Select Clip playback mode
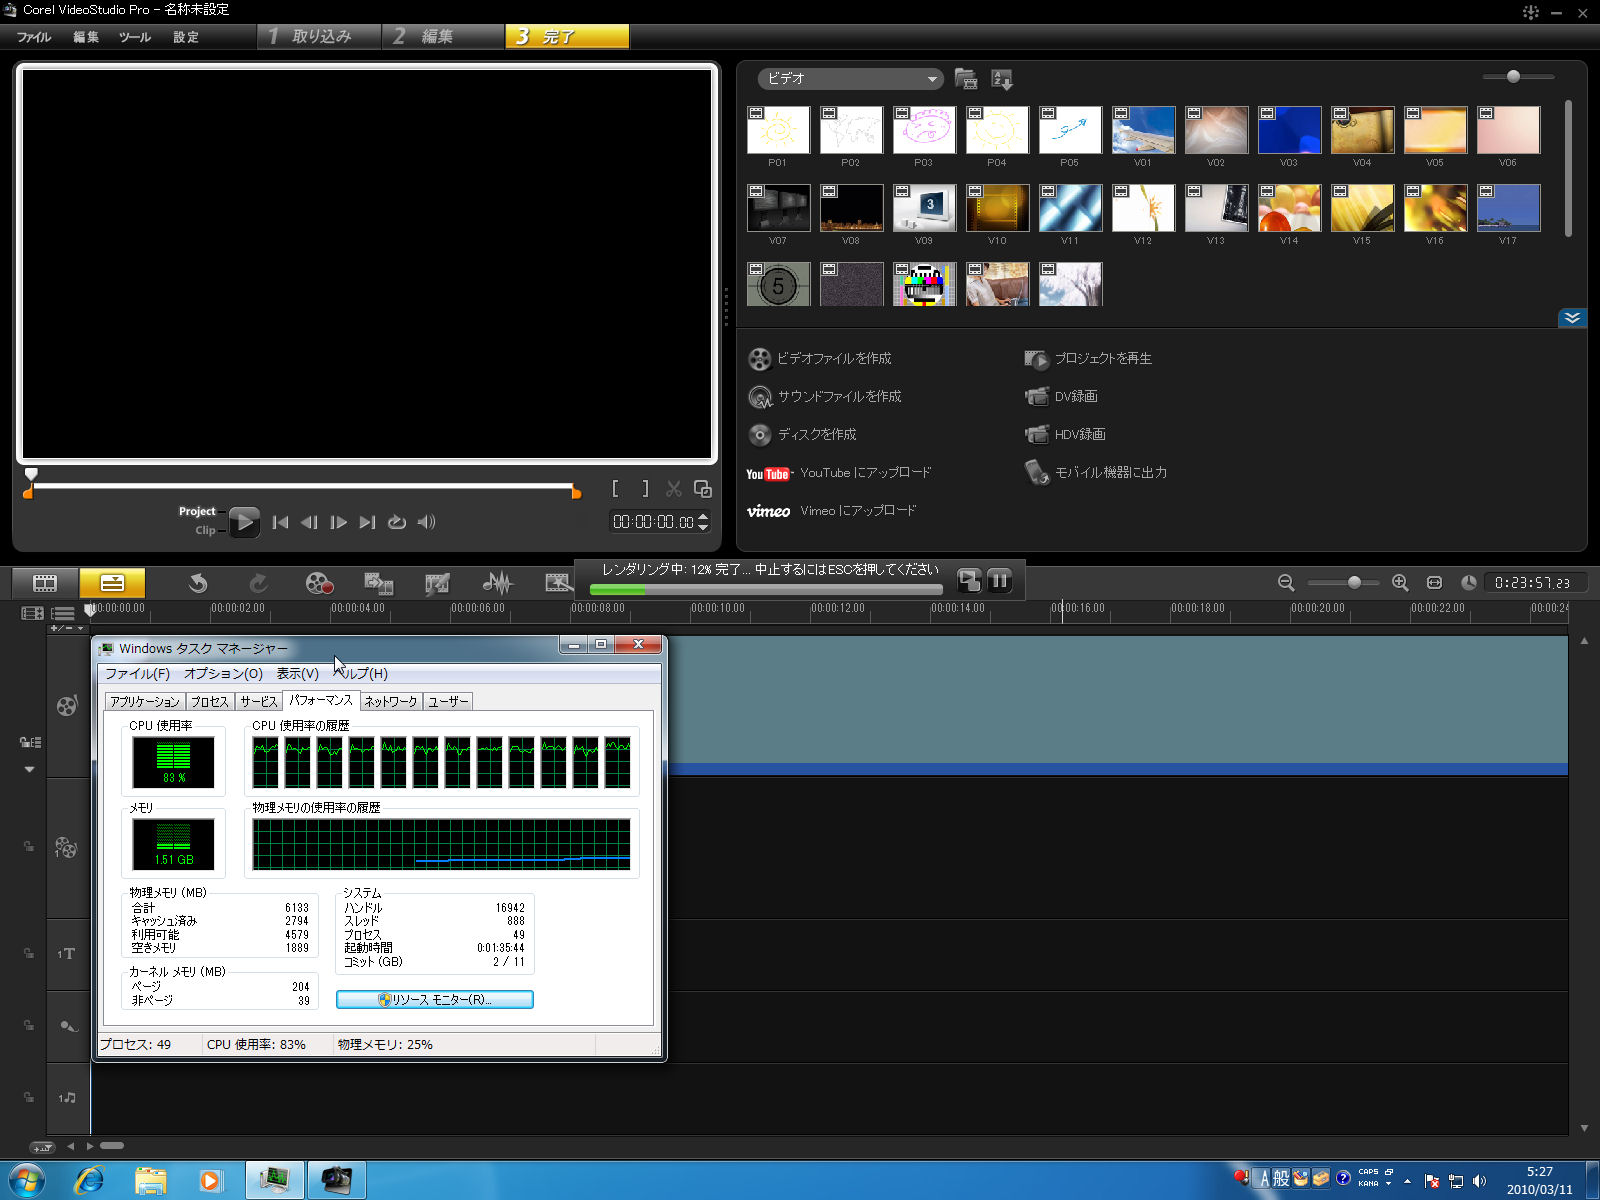The image size is (1600, 1200). 205,530
